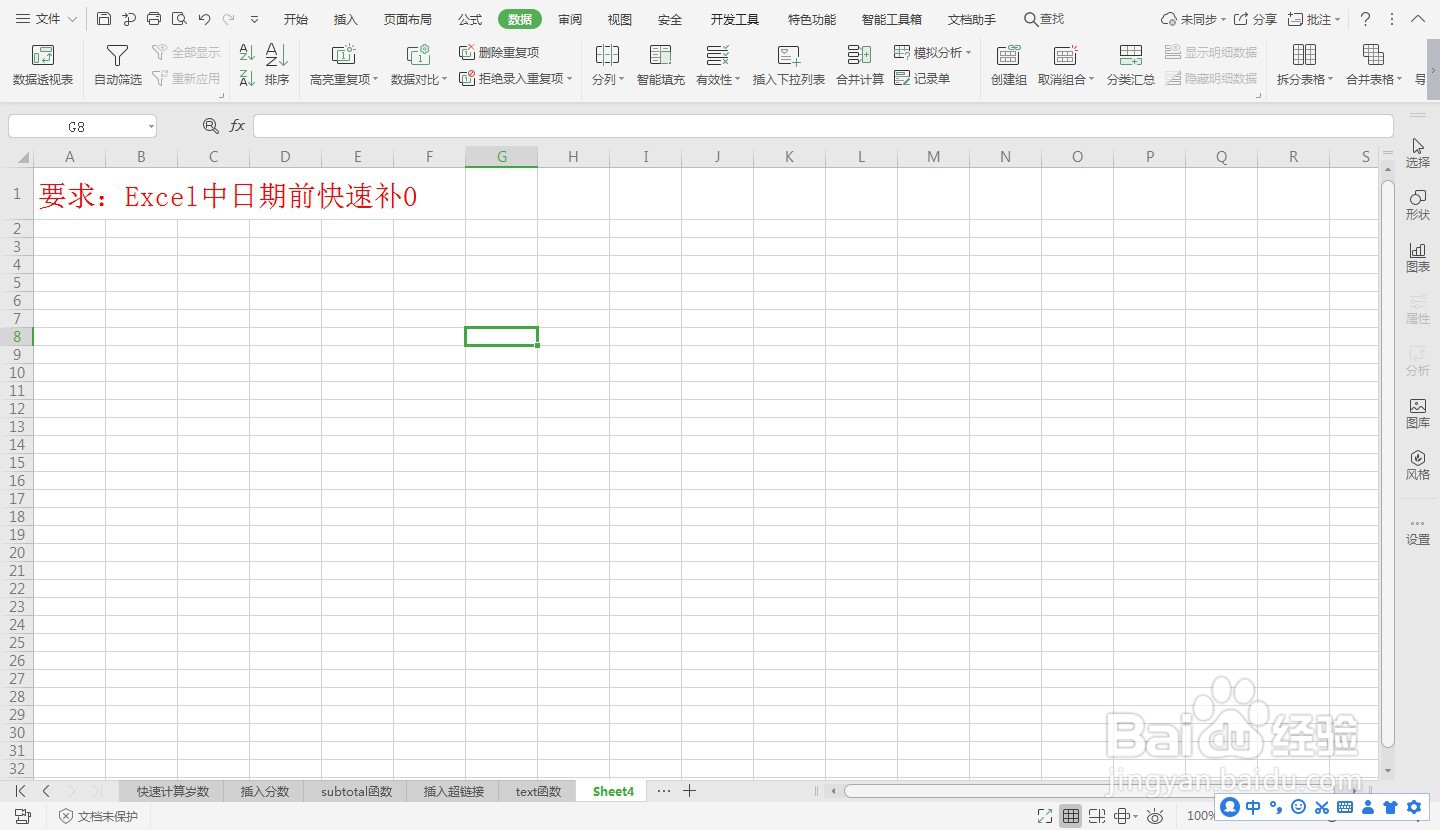This screenshot has width=1440, height=830.
Task: Open the 图库 gallery panel in sidebar
Action: (x=1418, y=413)
